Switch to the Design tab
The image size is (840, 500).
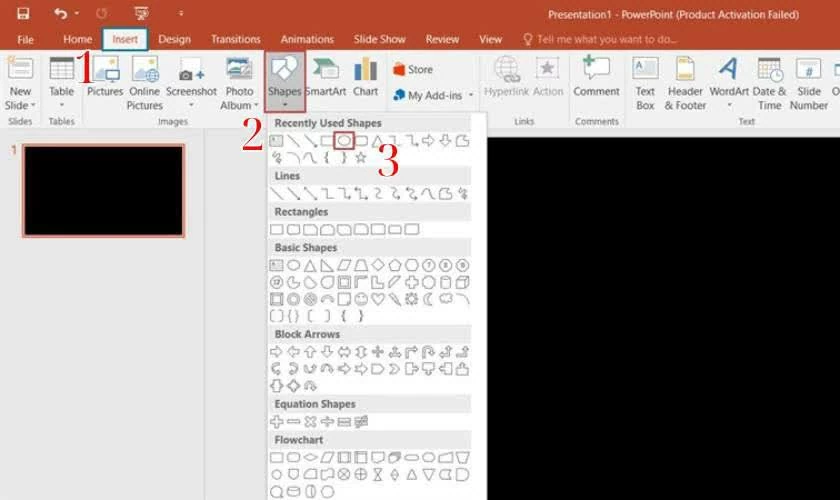point(174,39)
